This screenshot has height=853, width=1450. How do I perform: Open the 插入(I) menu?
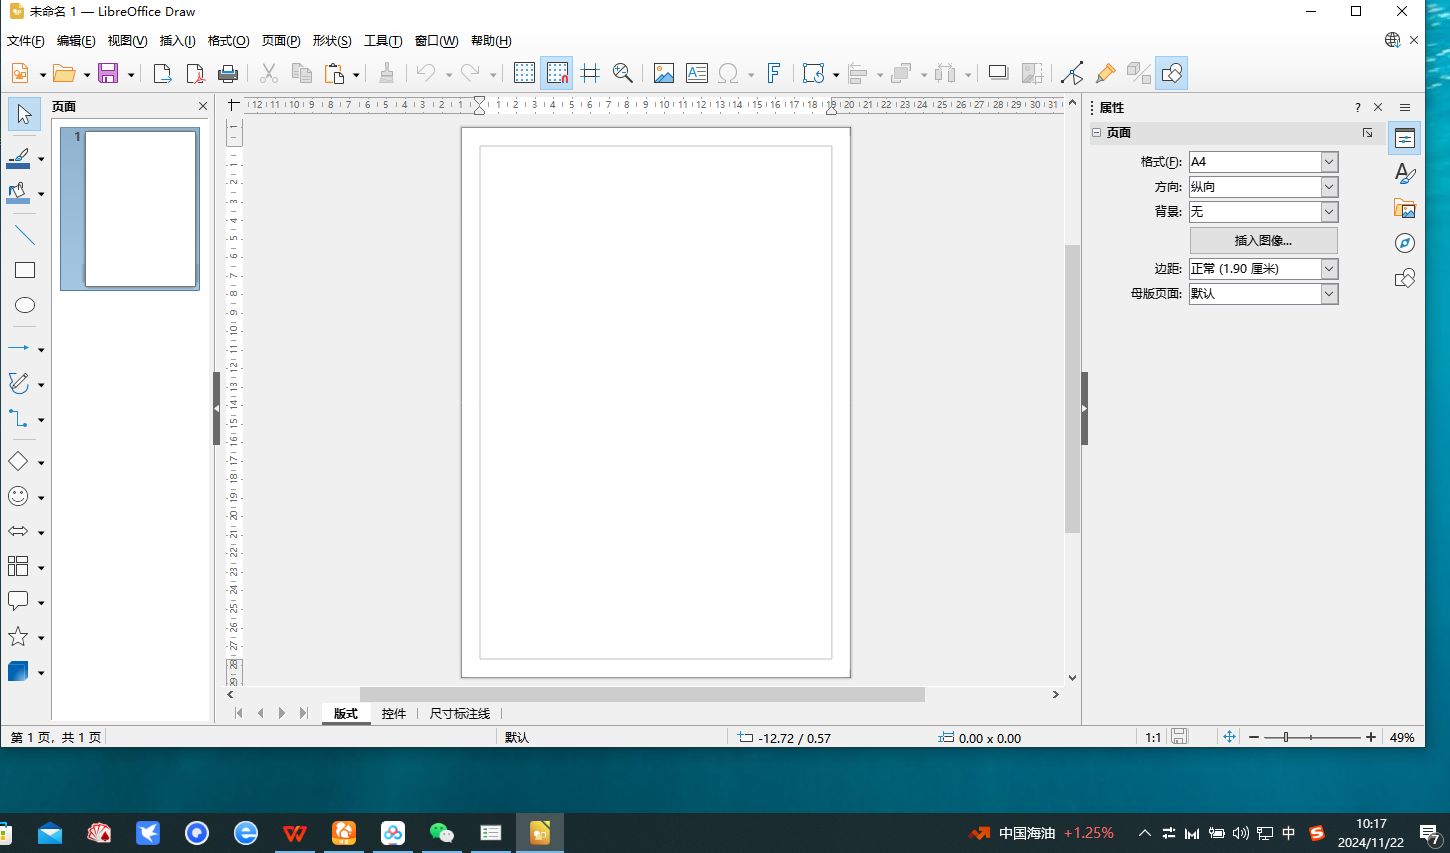(178, 41)
